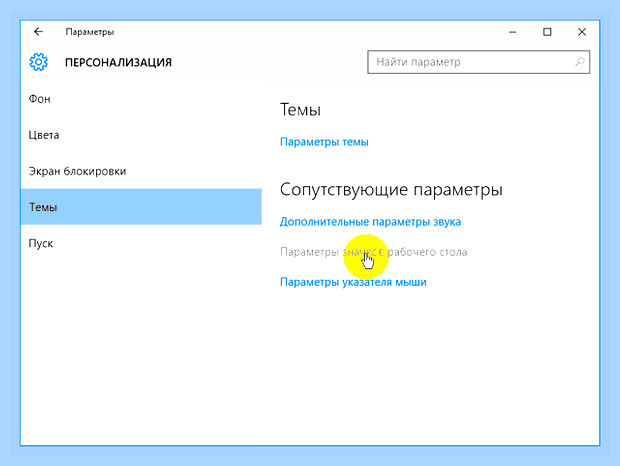Open "Параметры указателя мыши" link
620x466 pixels.
click(353, 282)
